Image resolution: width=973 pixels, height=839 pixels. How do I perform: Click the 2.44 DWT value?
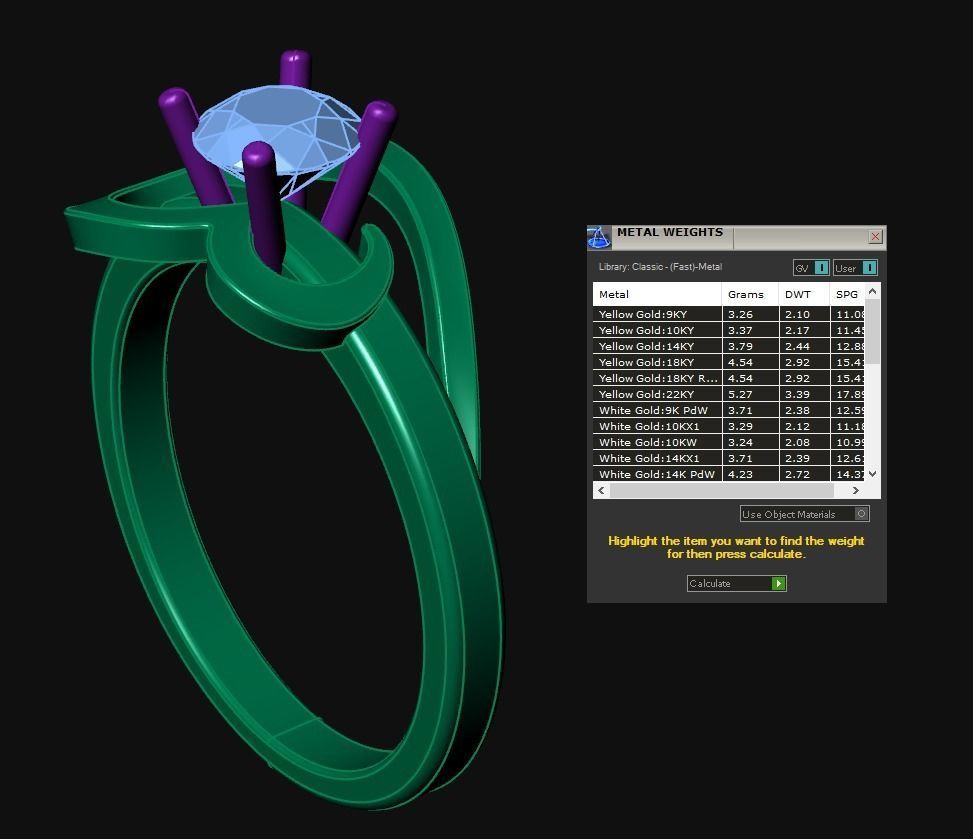click(797, 346)
